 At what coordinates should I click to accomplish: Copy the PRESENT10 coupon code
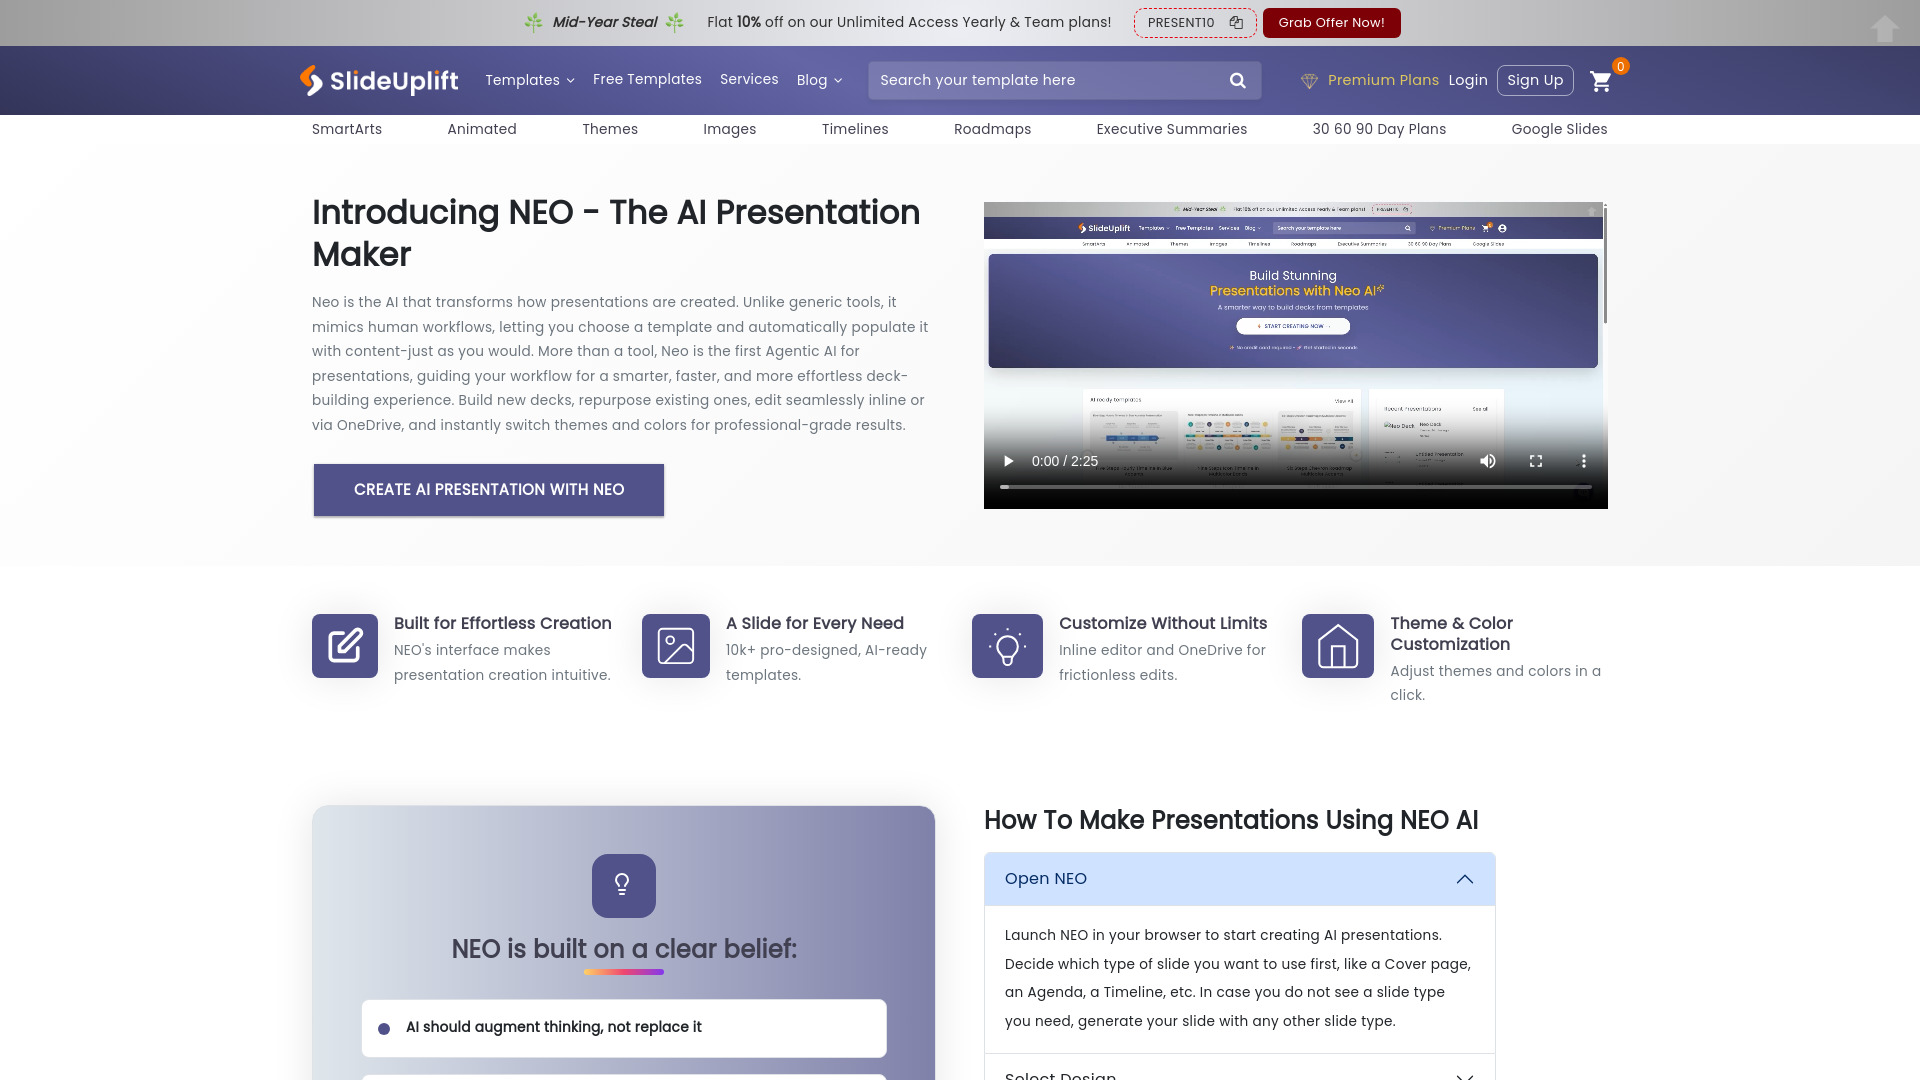(1235, 22)
